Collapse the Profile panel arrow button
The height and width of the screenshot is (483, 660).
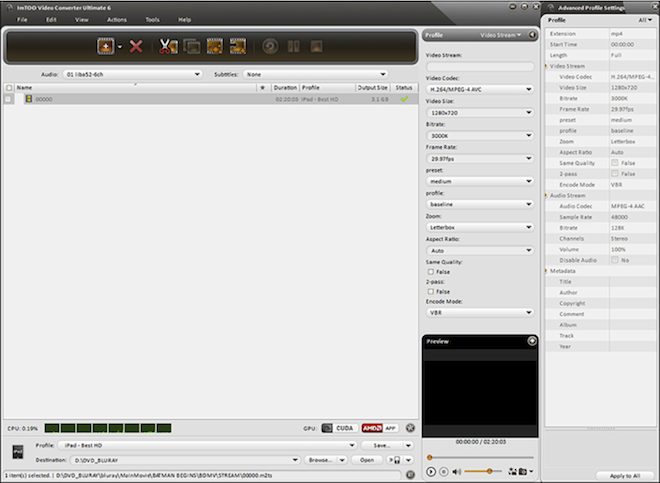click(x=532, y=35)
